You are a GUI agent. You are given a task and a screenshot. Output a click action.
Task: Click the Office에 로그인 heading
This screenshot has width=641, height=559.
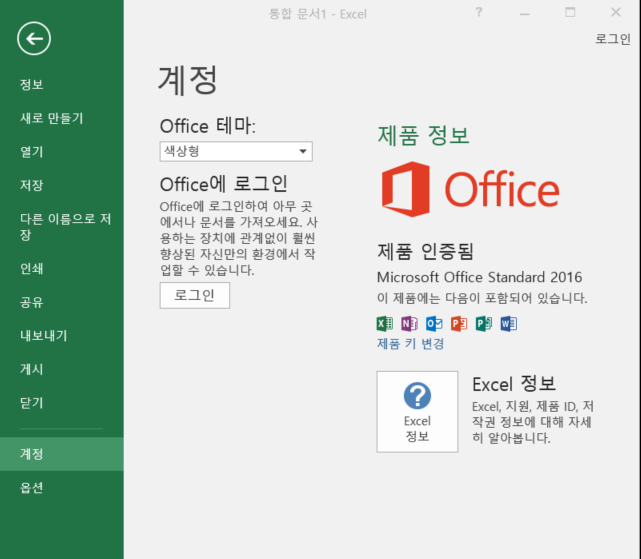[x=224, y=184]
